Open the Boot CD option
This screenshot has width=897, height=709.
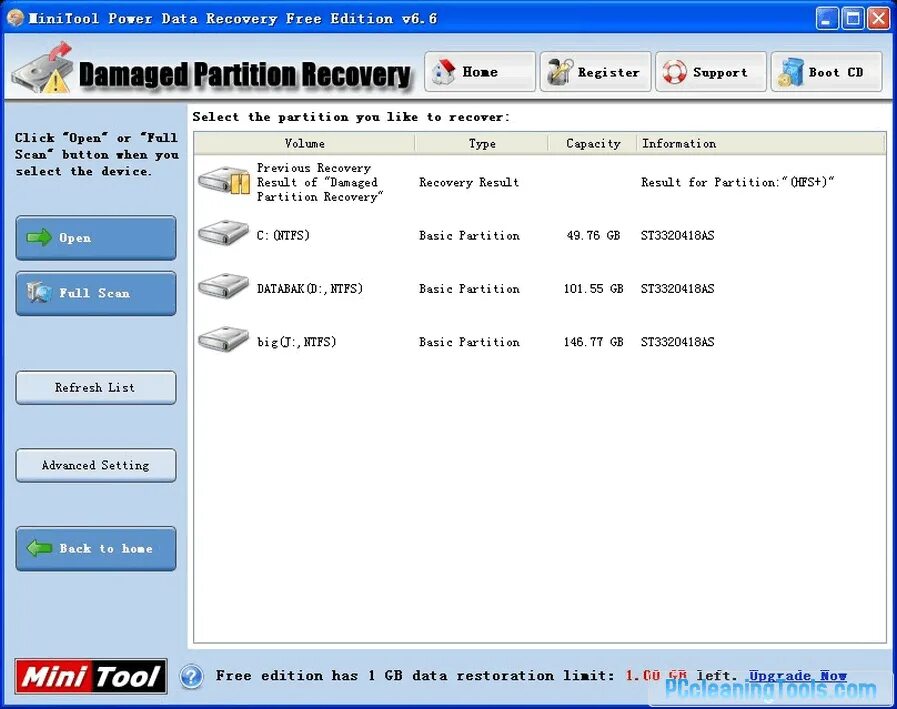click(826, 72)
